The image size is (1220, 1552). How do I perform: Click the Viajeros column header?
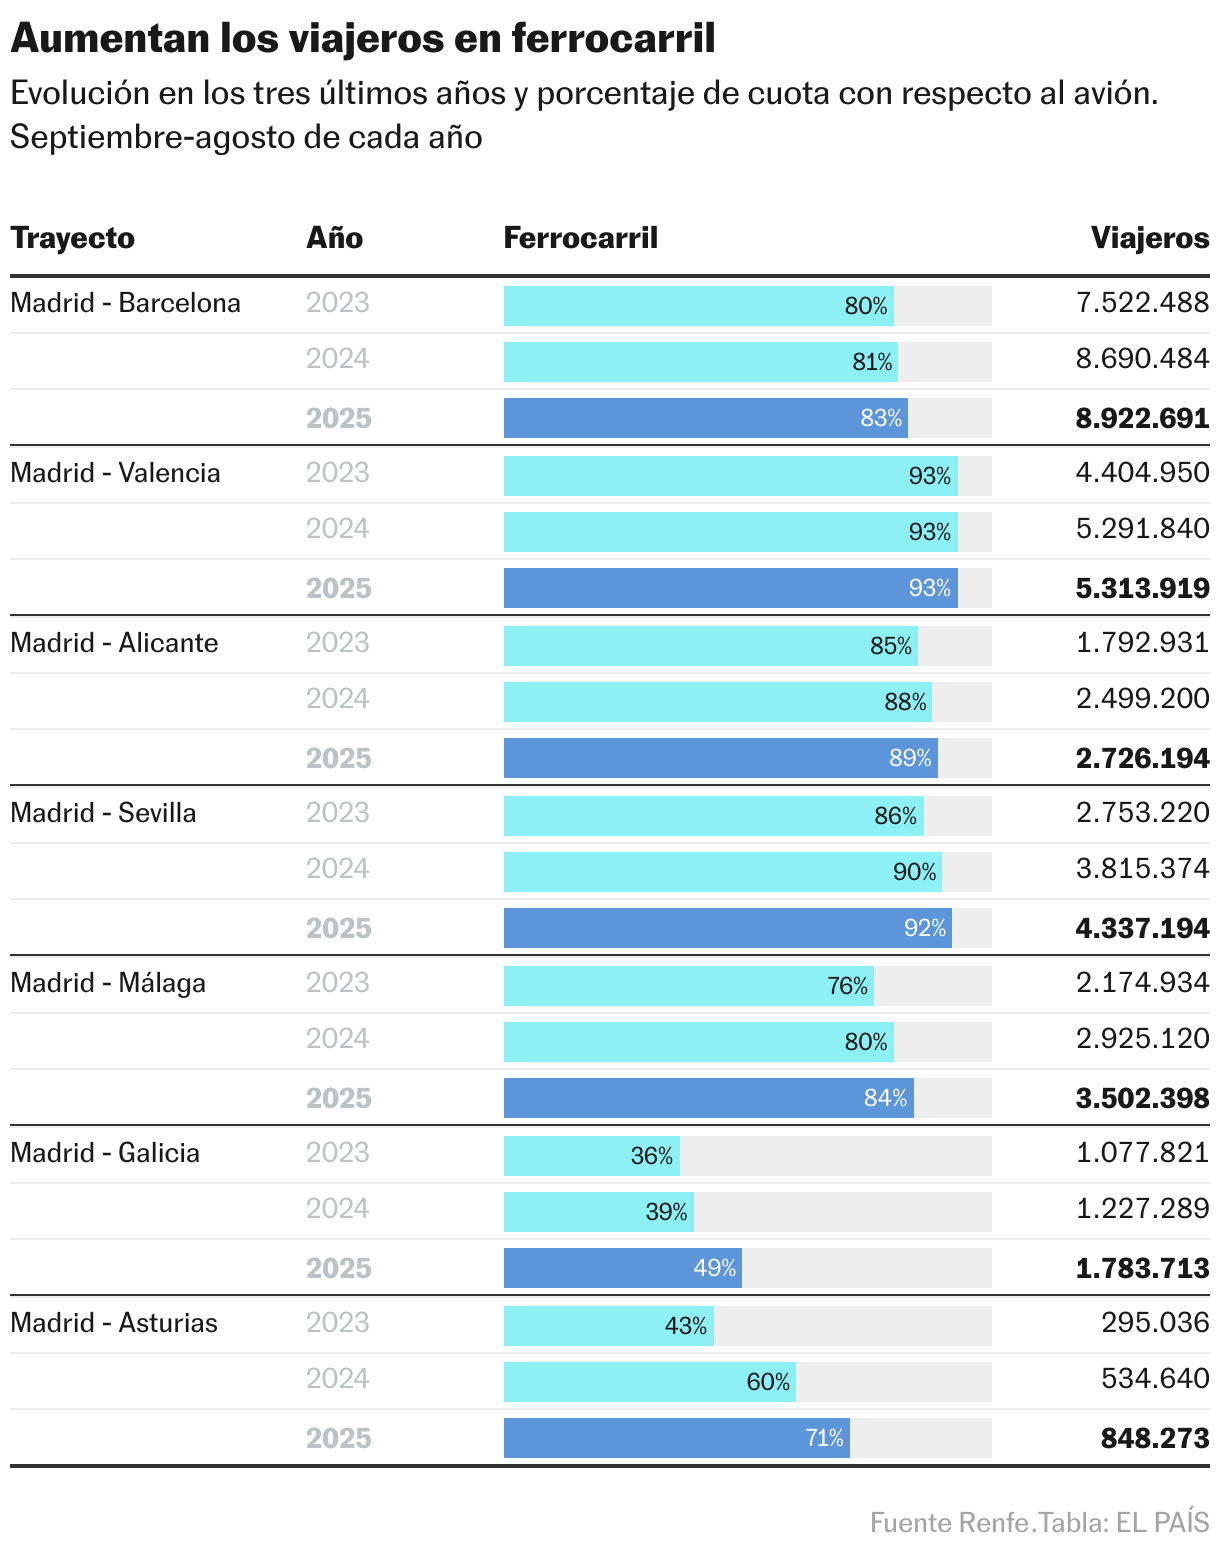1149,238
